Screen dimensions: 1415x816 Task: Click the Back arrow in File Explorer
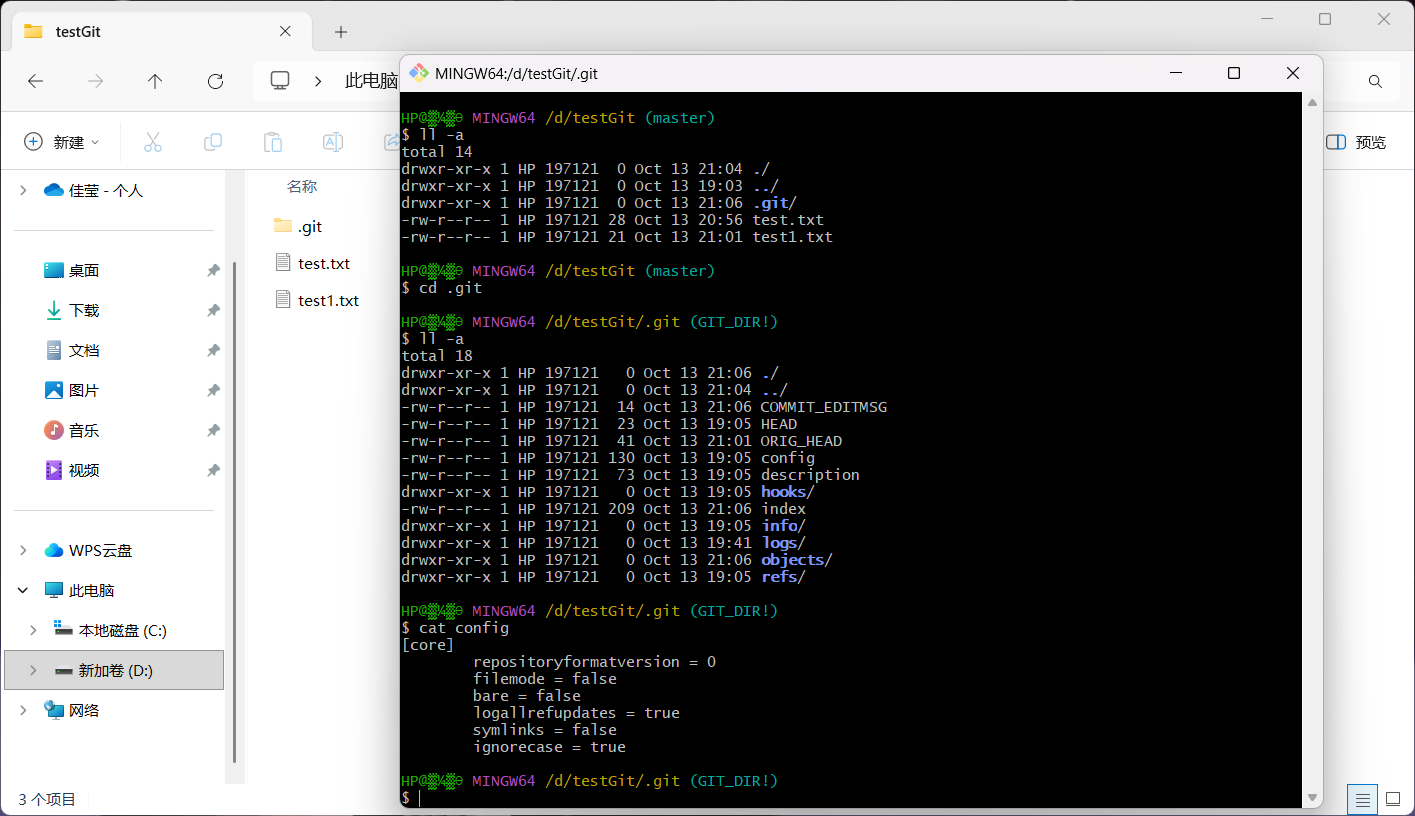click(36, 81)
